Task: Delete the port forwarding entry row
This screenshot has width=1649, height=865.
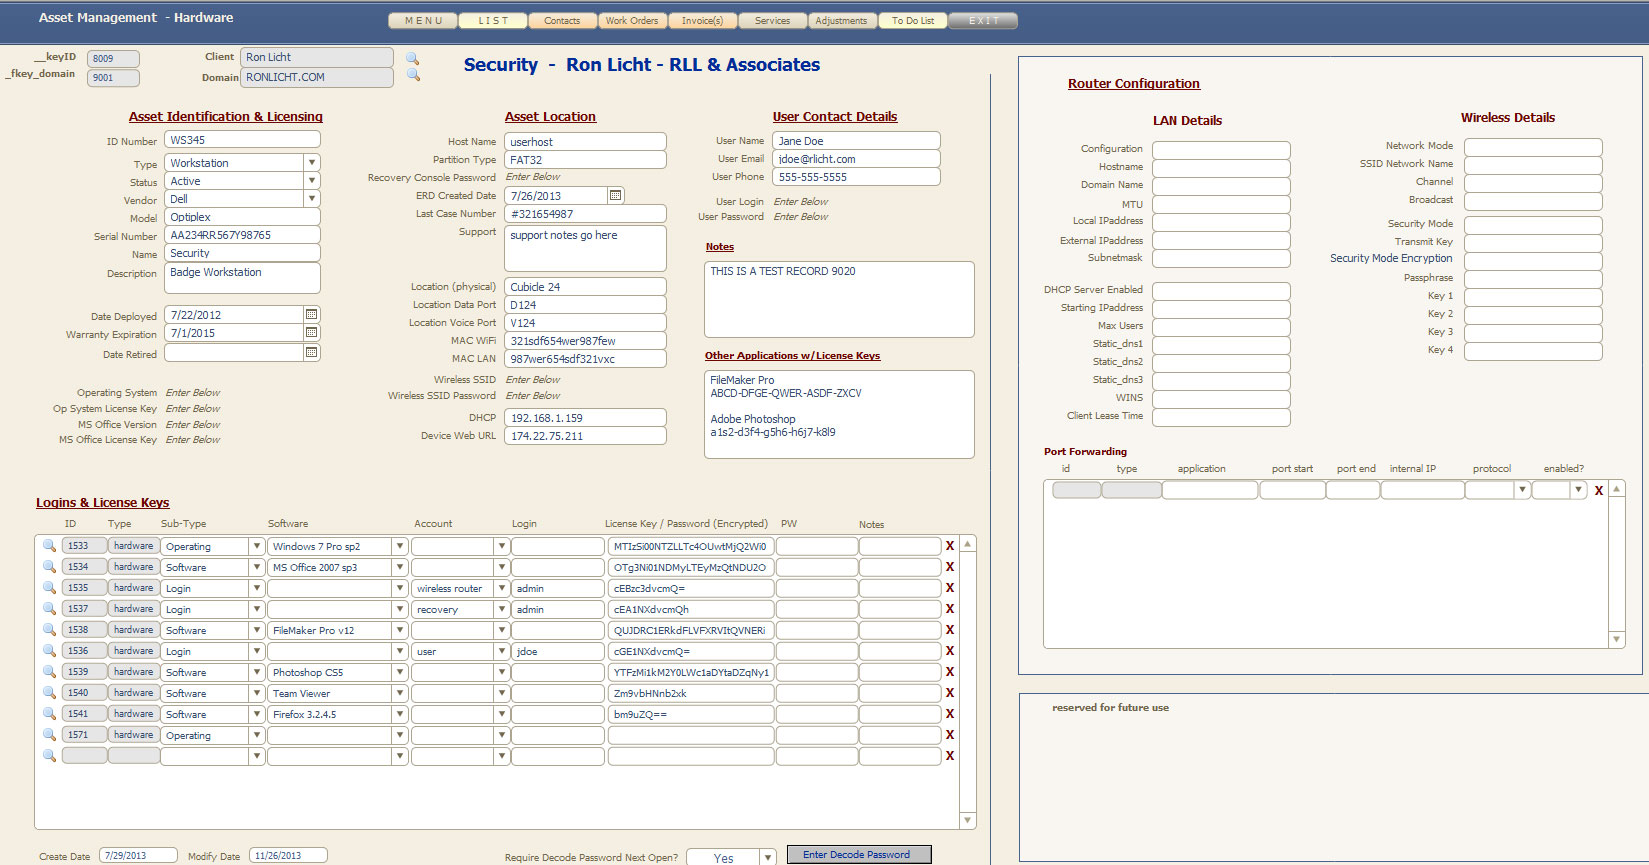Action: [1599, 490]
